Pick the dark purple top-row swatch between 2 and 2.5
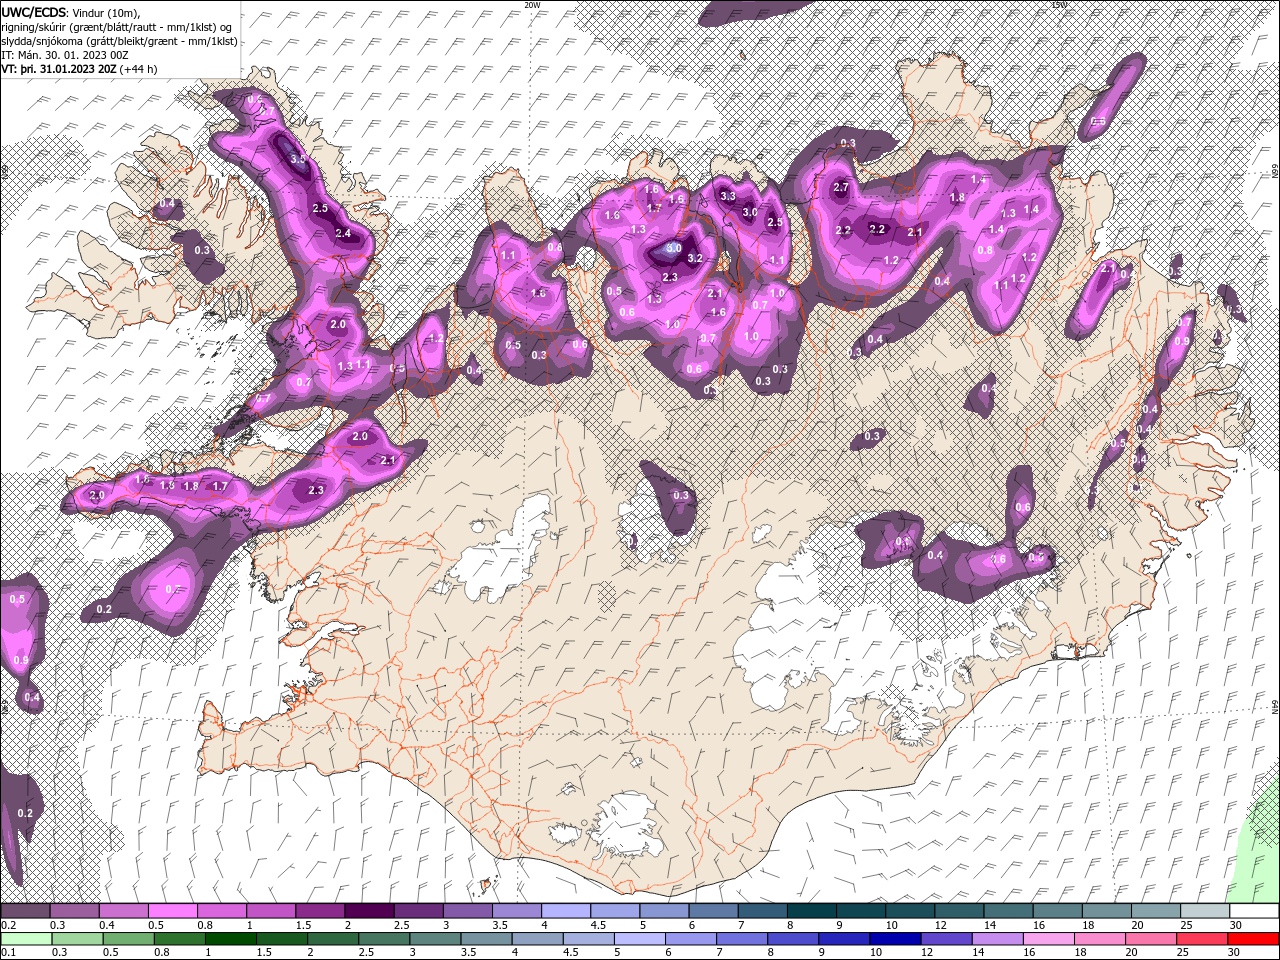Viewport: 1280px width, 960px height. tap(369, 911)
